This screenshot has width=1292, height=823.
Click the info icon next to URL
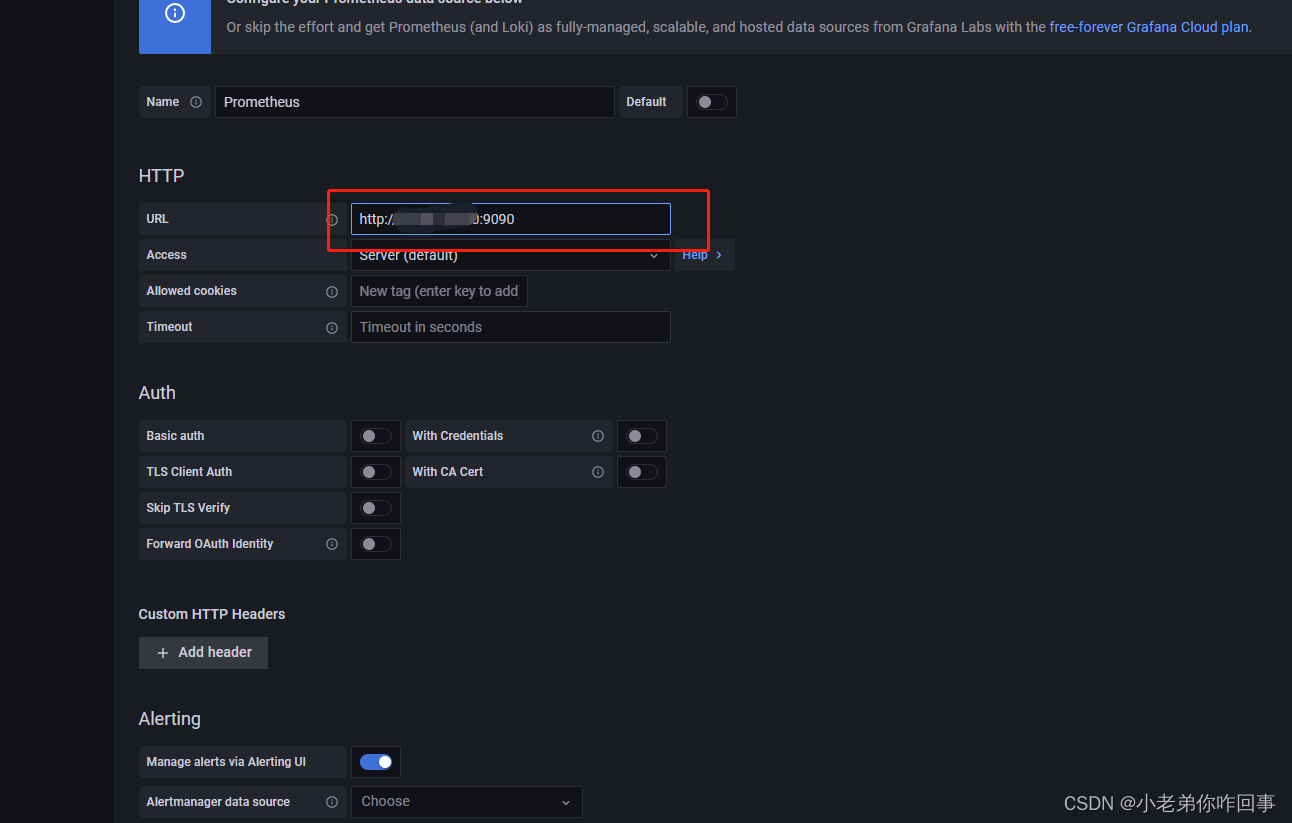coord(332,220)
